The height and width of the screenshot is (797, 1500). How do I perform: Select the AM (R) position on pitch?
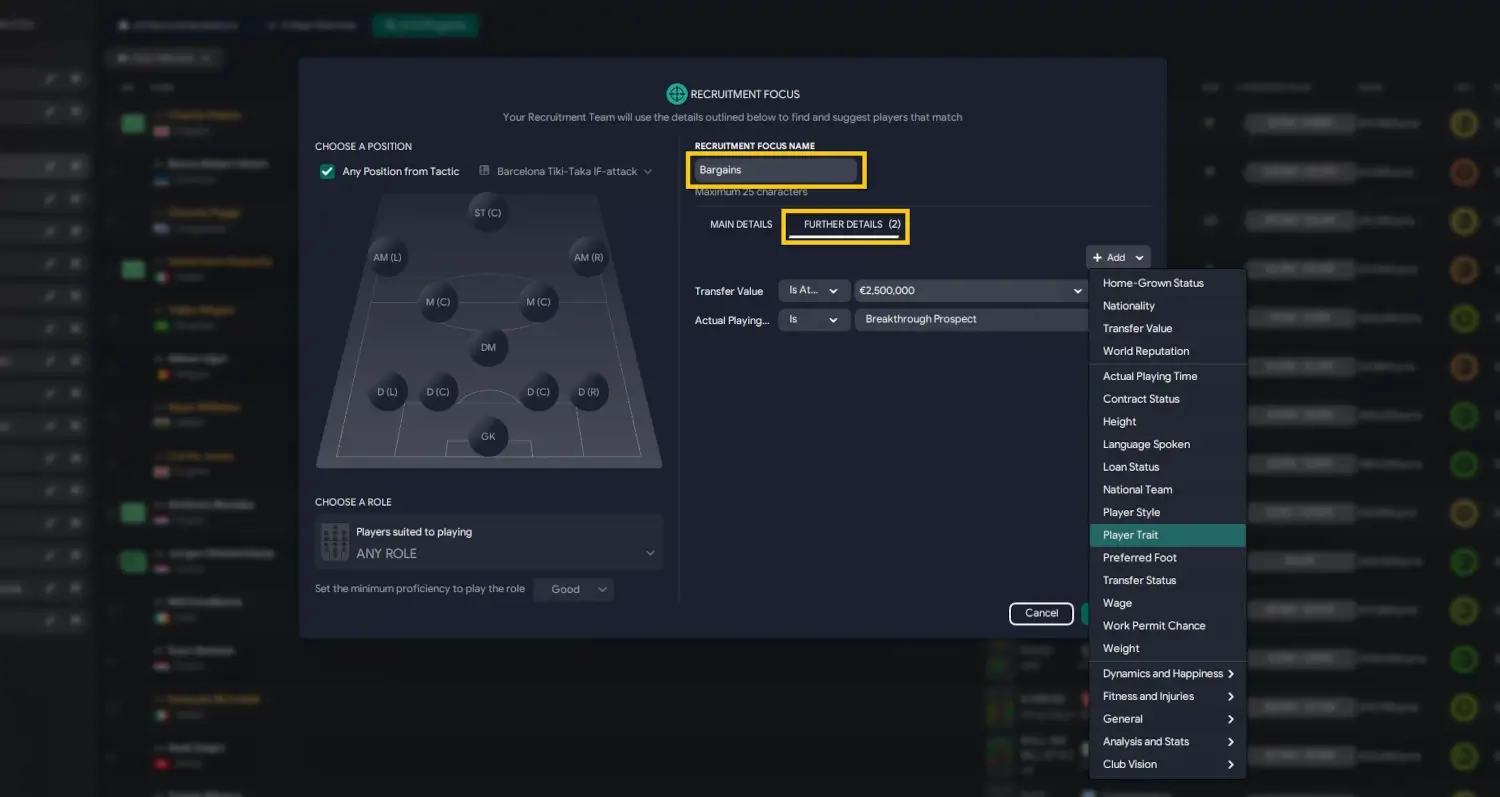pyautogui.click(x=589, y=257)
